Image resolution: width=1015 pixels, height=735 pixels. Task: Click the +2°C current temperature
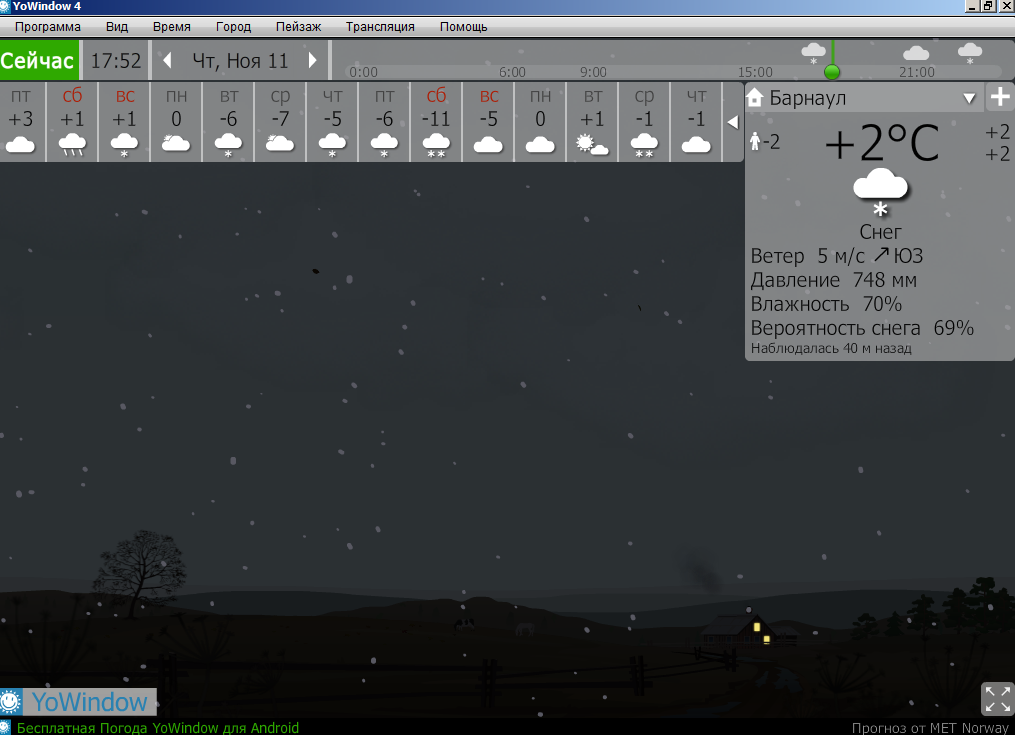[882, 142]
